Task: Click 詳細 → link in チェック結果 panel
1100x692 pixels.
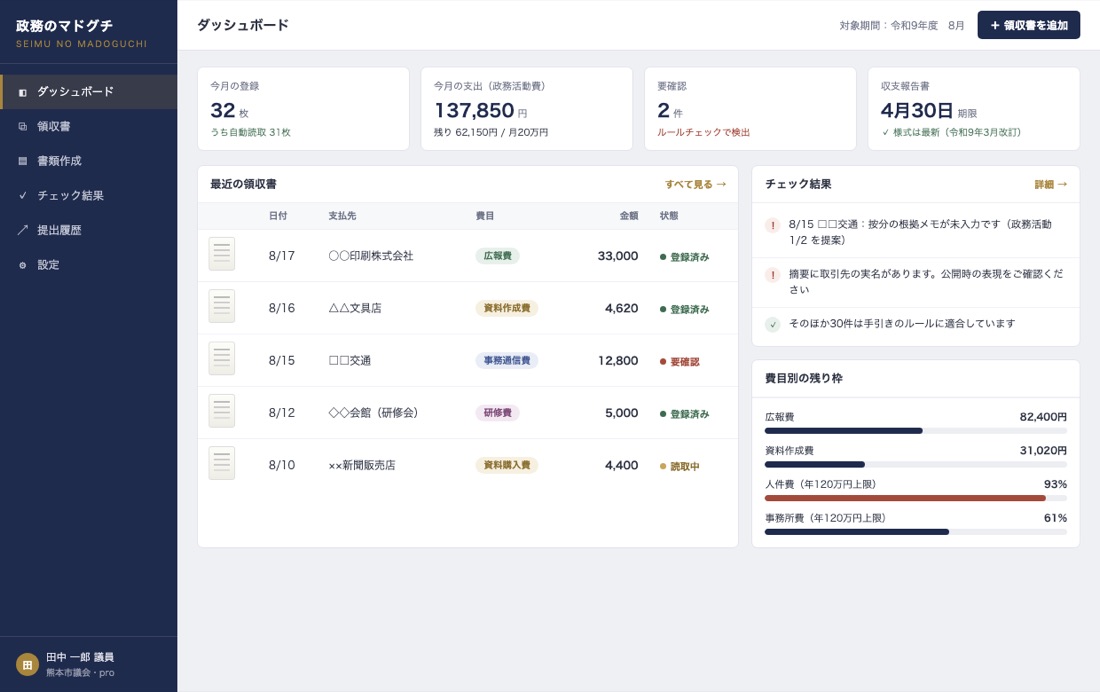Action: [1051, 184]
